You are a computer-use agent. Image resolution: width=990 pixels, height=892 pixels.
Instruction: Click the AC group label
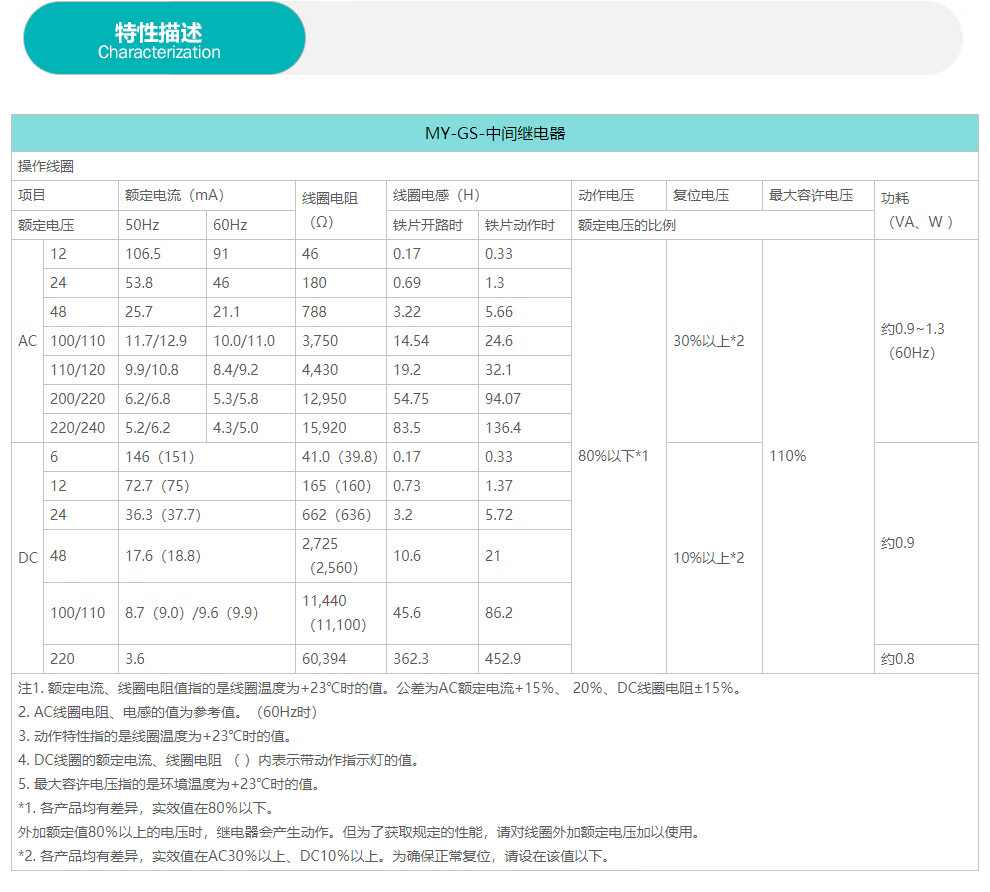[x=28, y=341]
